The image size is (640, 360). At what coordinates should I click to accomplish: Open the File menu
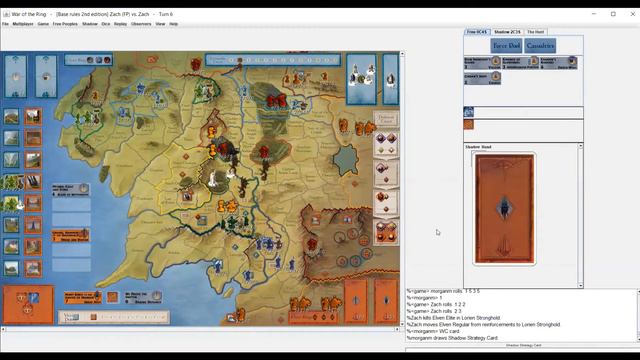click(5, 24)
